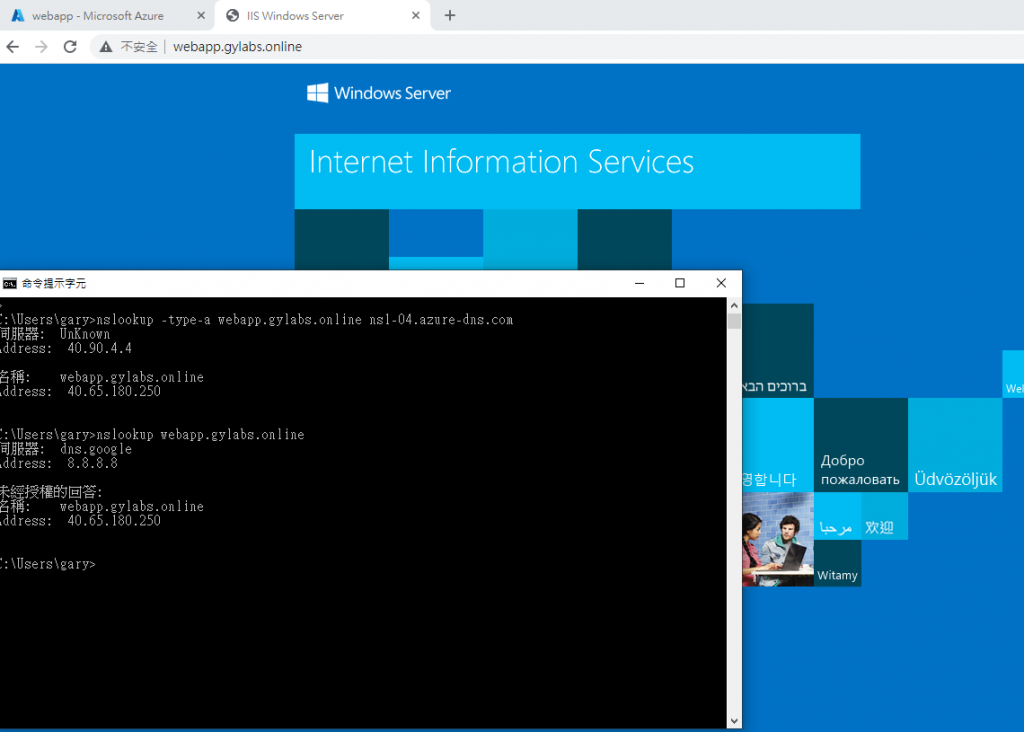Click the not secure warning icon
Image resolution: width=1024 pixels, height=732 pixels.
(106, 46)
